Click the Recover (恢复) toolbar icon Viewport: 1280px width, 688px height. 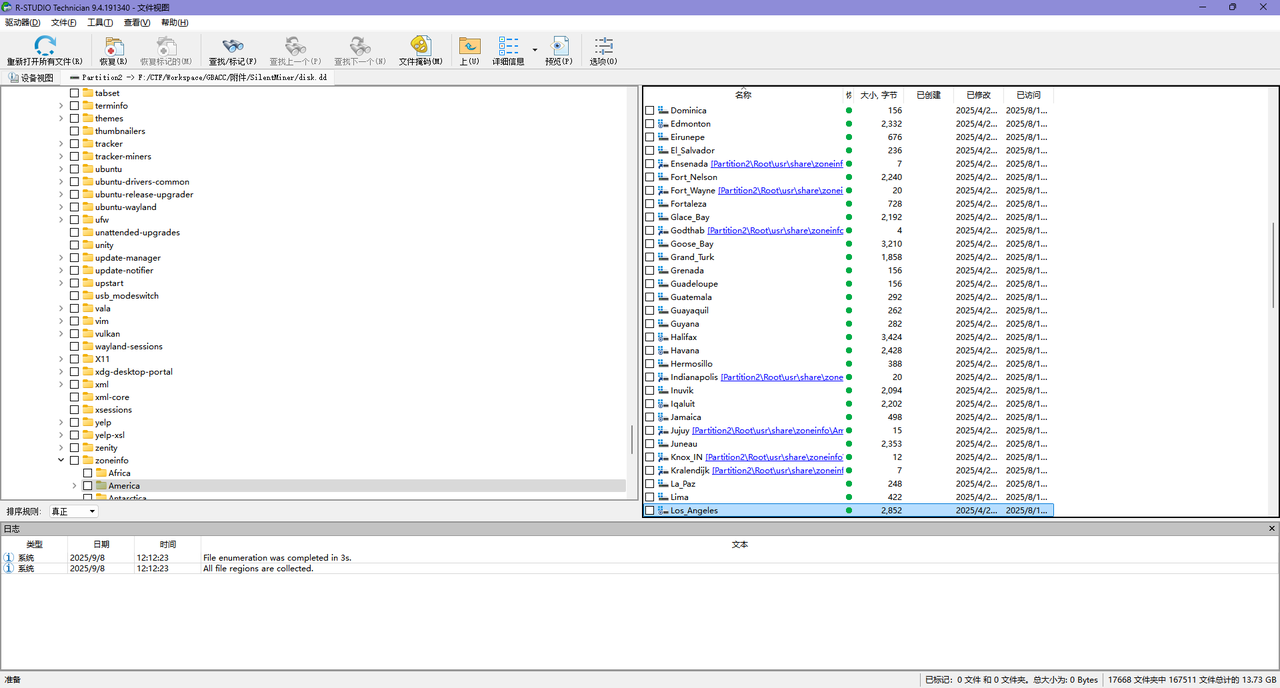pos(114,46)
